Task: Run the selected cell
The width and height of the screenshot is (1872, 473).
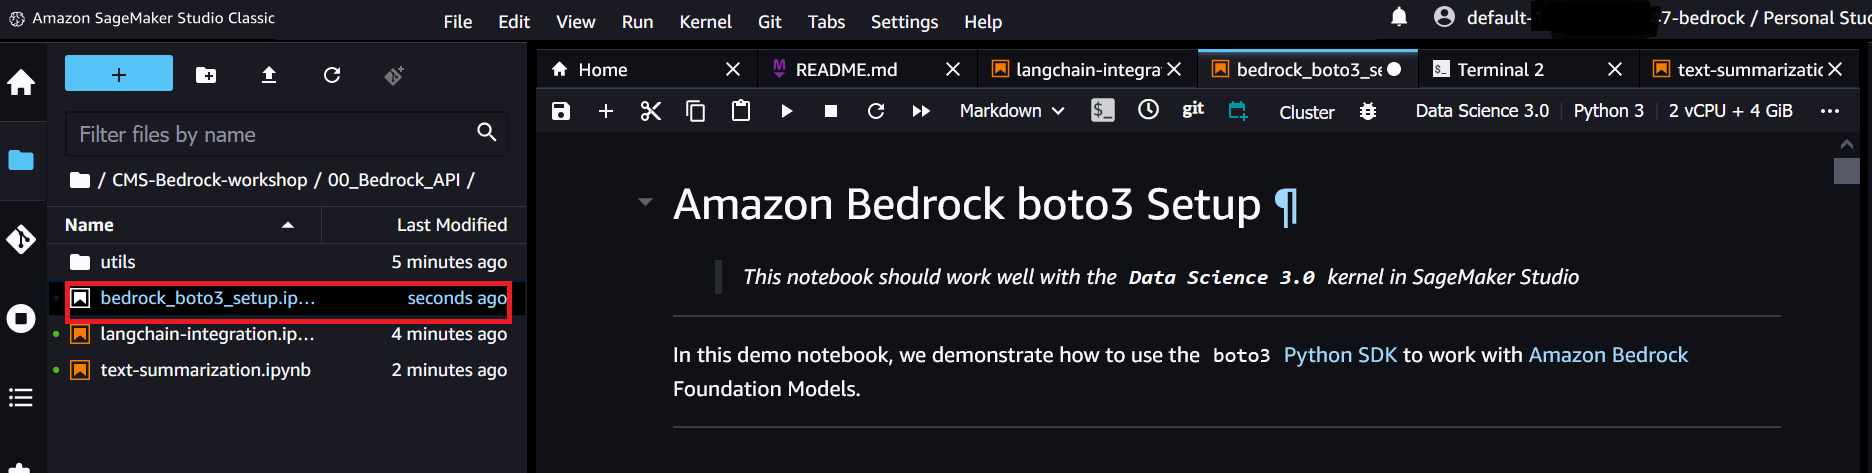Action: pyautogui.click(x=787, y=111)
